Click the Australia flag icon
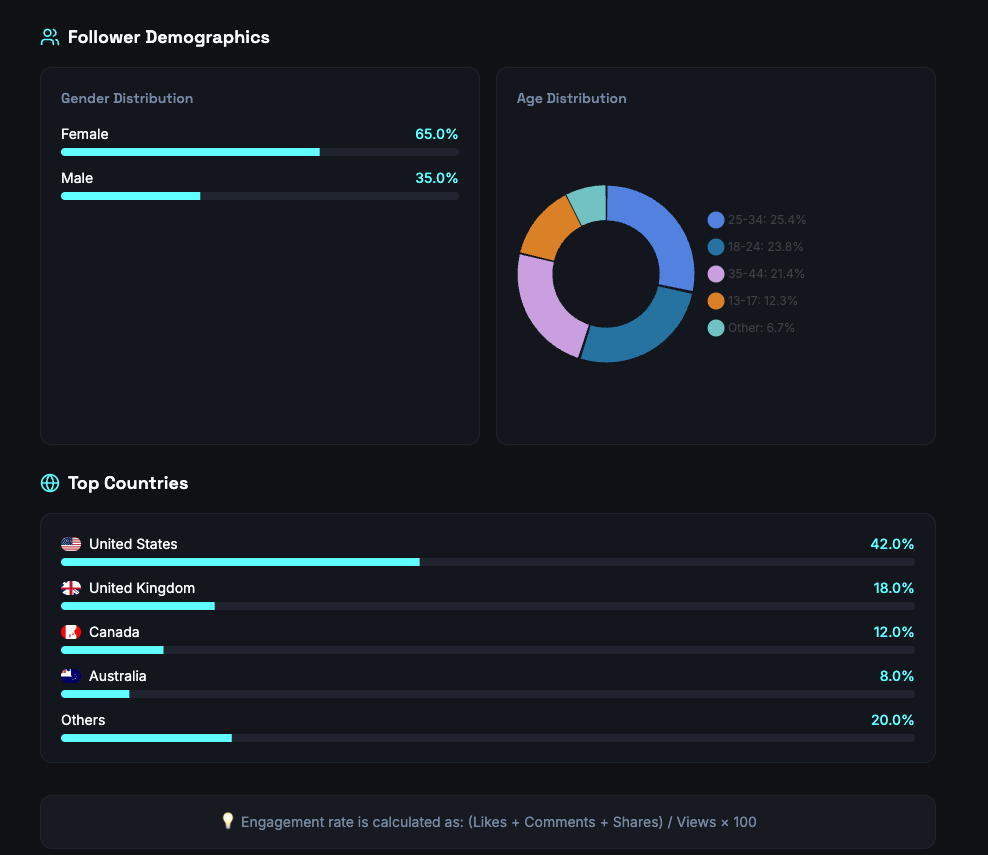 [70, 675]
